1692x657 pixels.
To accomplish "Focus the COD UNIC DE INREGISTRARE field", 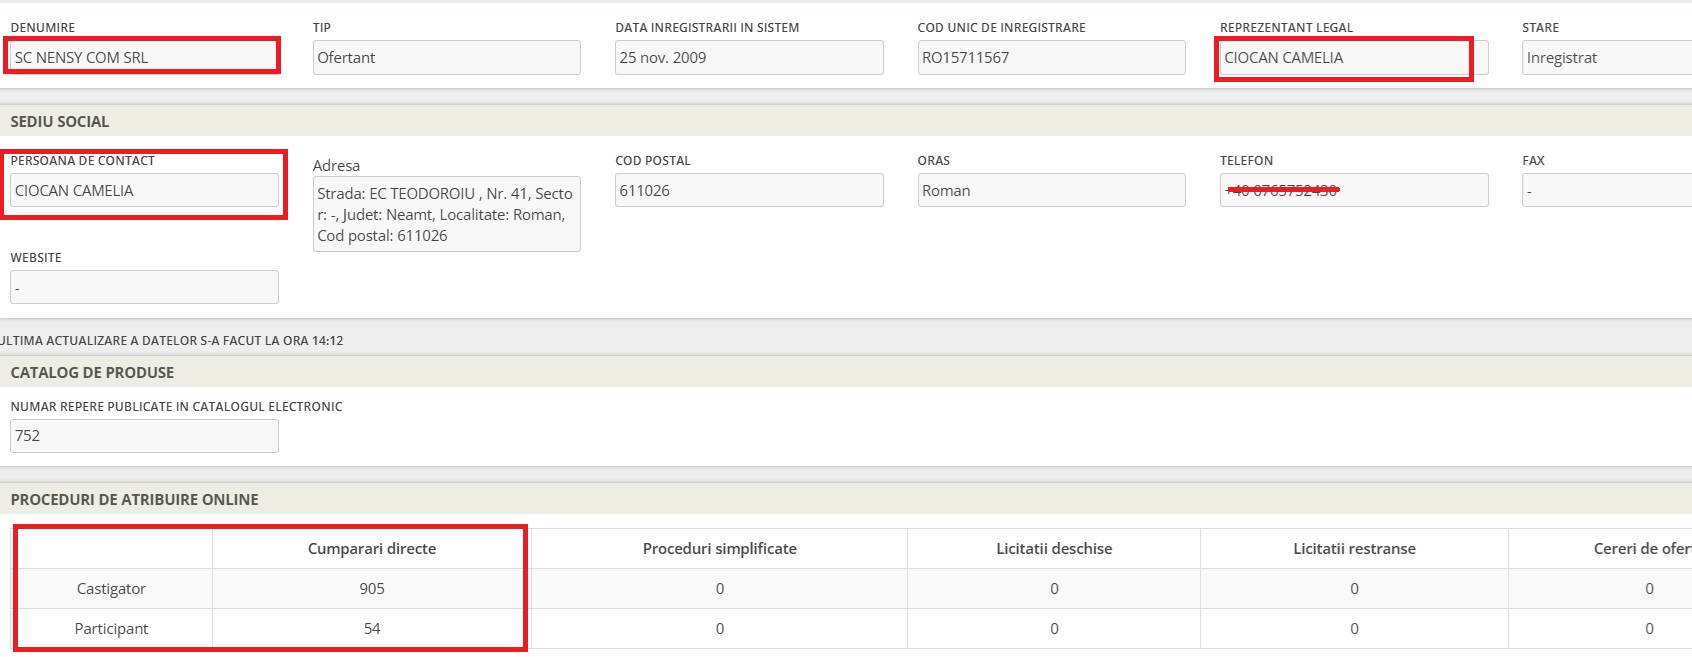I will 1051,57.
